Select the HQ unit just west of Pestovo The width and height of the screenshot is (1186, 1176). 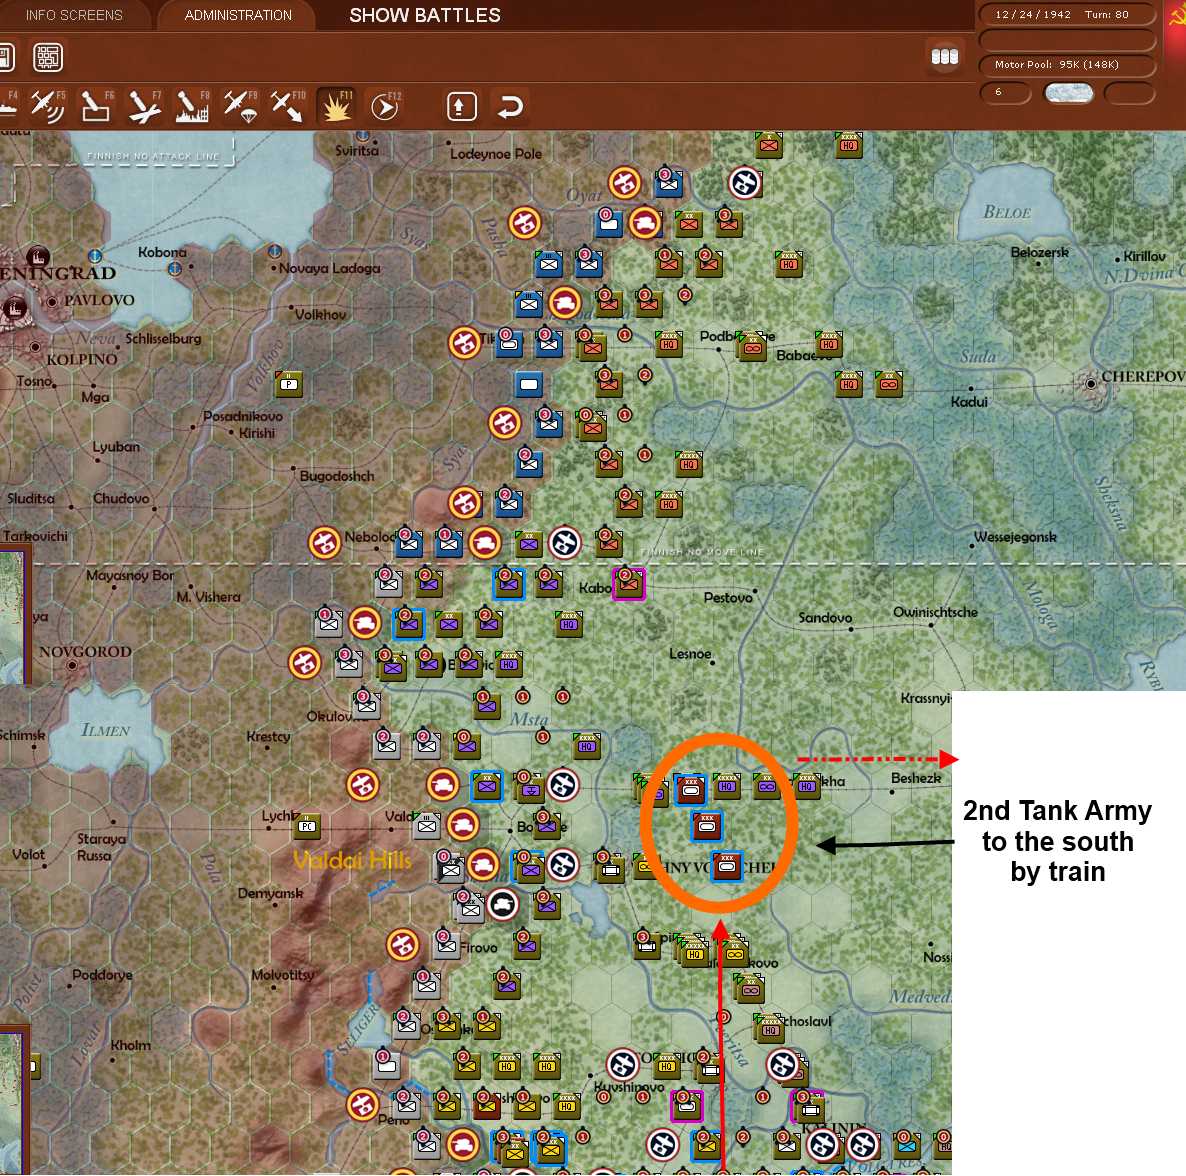(569, 625)
